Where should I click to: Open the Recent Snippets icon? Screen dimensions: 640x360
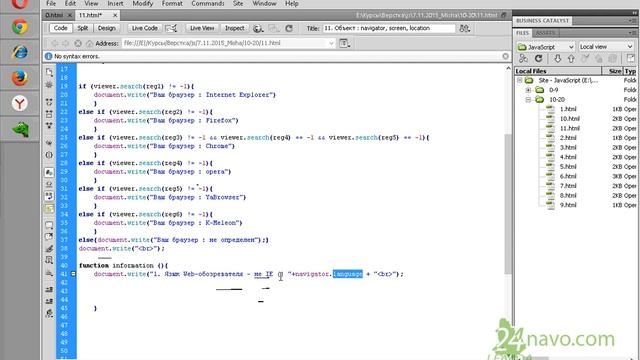click(x=49, y=260)
